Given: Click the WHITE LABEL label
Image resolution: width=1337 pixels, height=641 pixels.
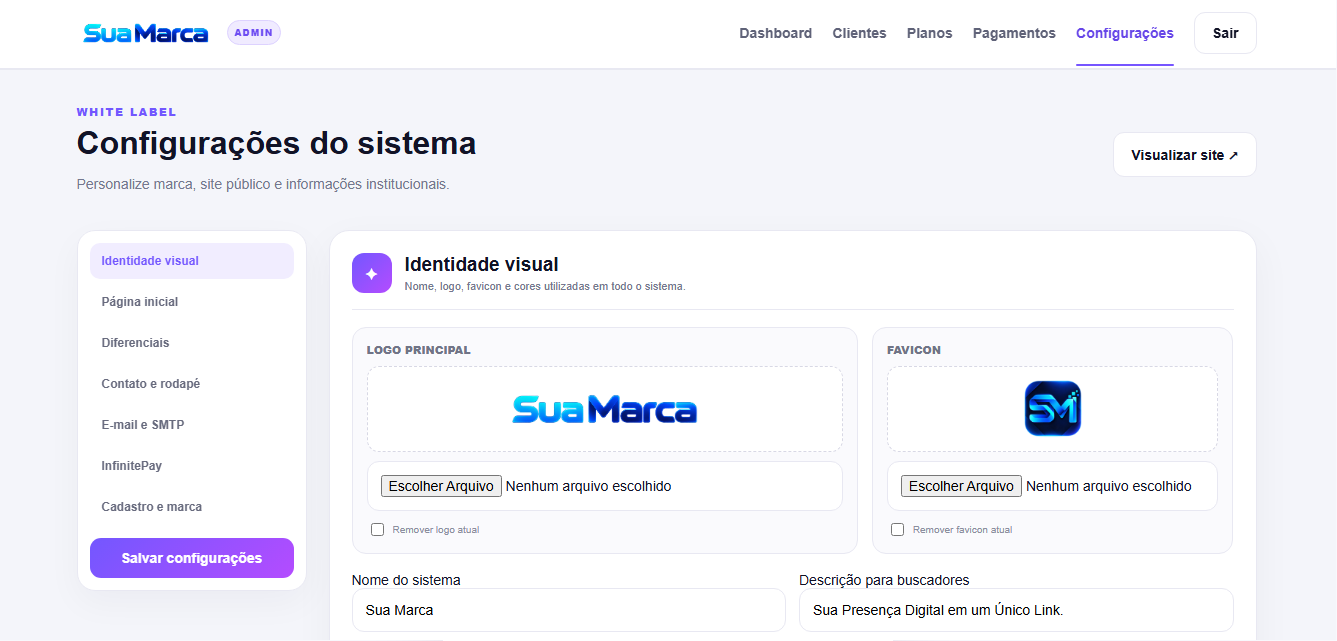Looking at the screenshot, I should click(x=127, y=112).
